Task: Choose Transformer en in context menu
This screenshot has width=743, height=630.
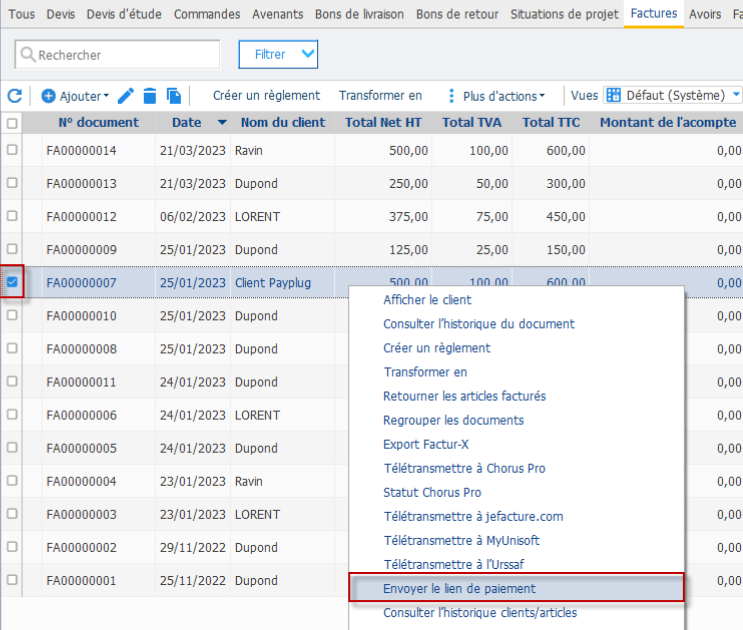Action: 426,372
